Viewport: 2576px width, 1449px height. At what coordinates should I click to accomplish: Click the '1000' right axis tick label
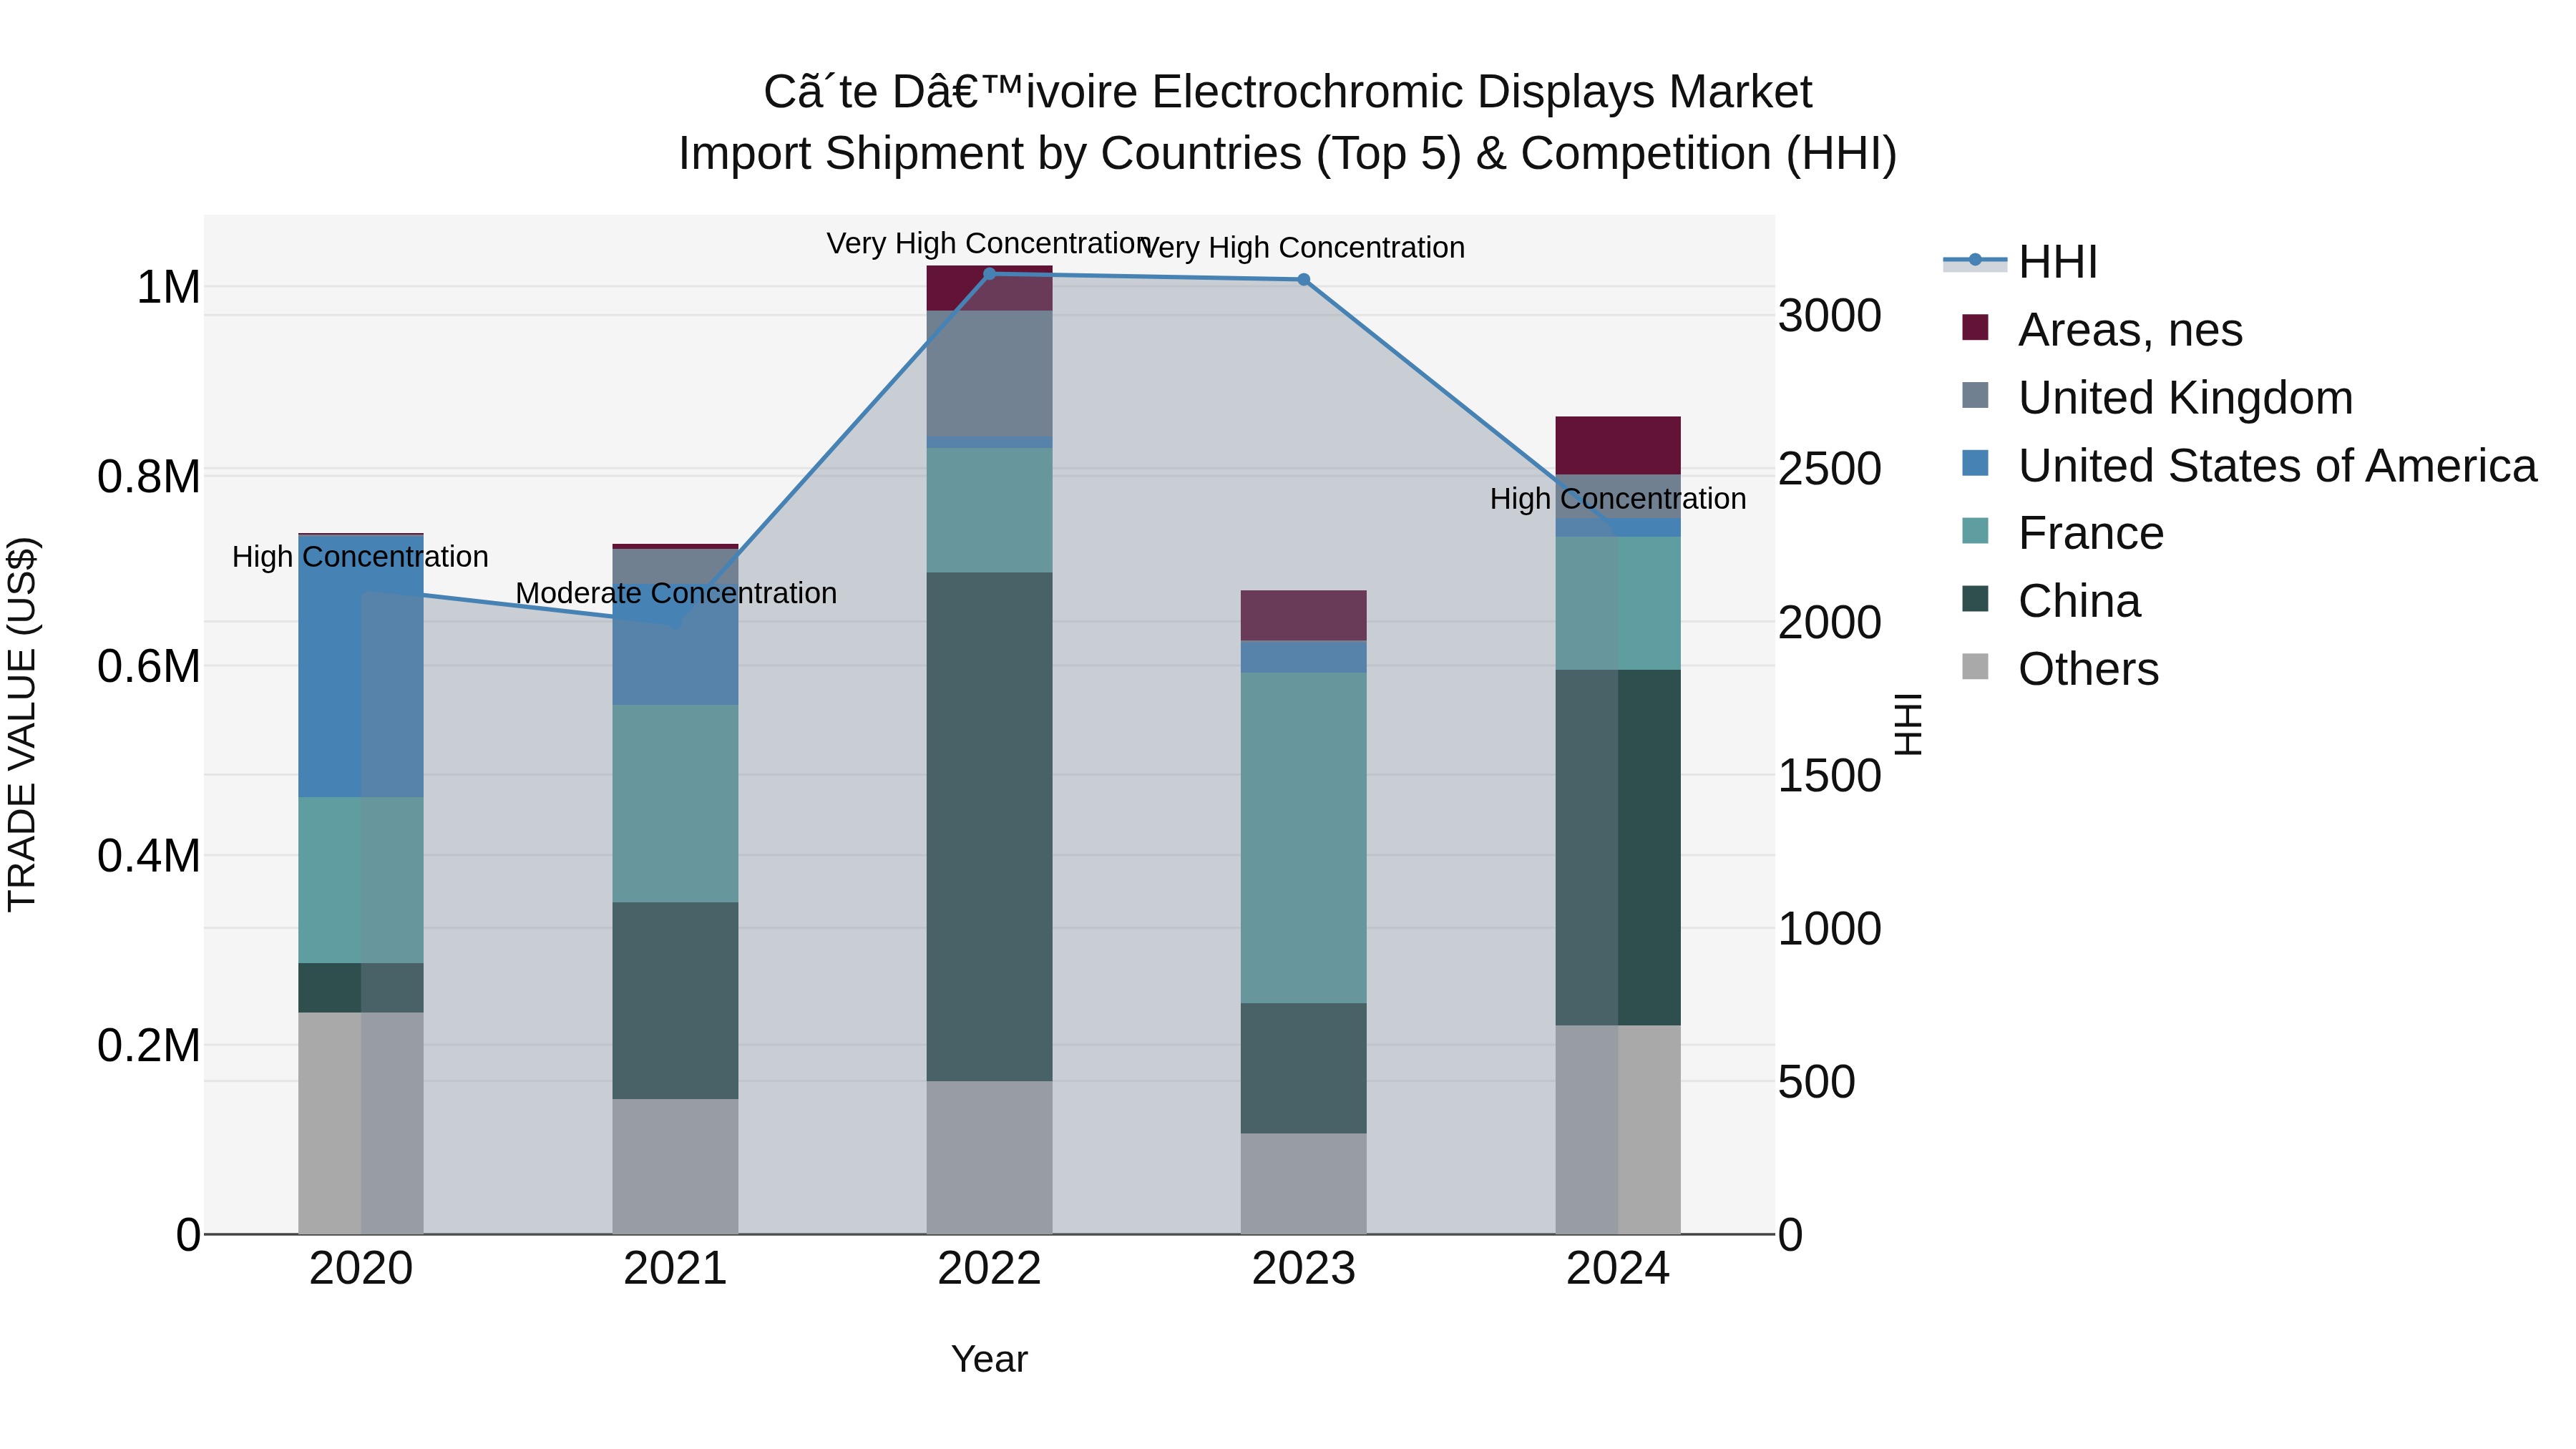pyautogui.click(x=1830, y=928)
